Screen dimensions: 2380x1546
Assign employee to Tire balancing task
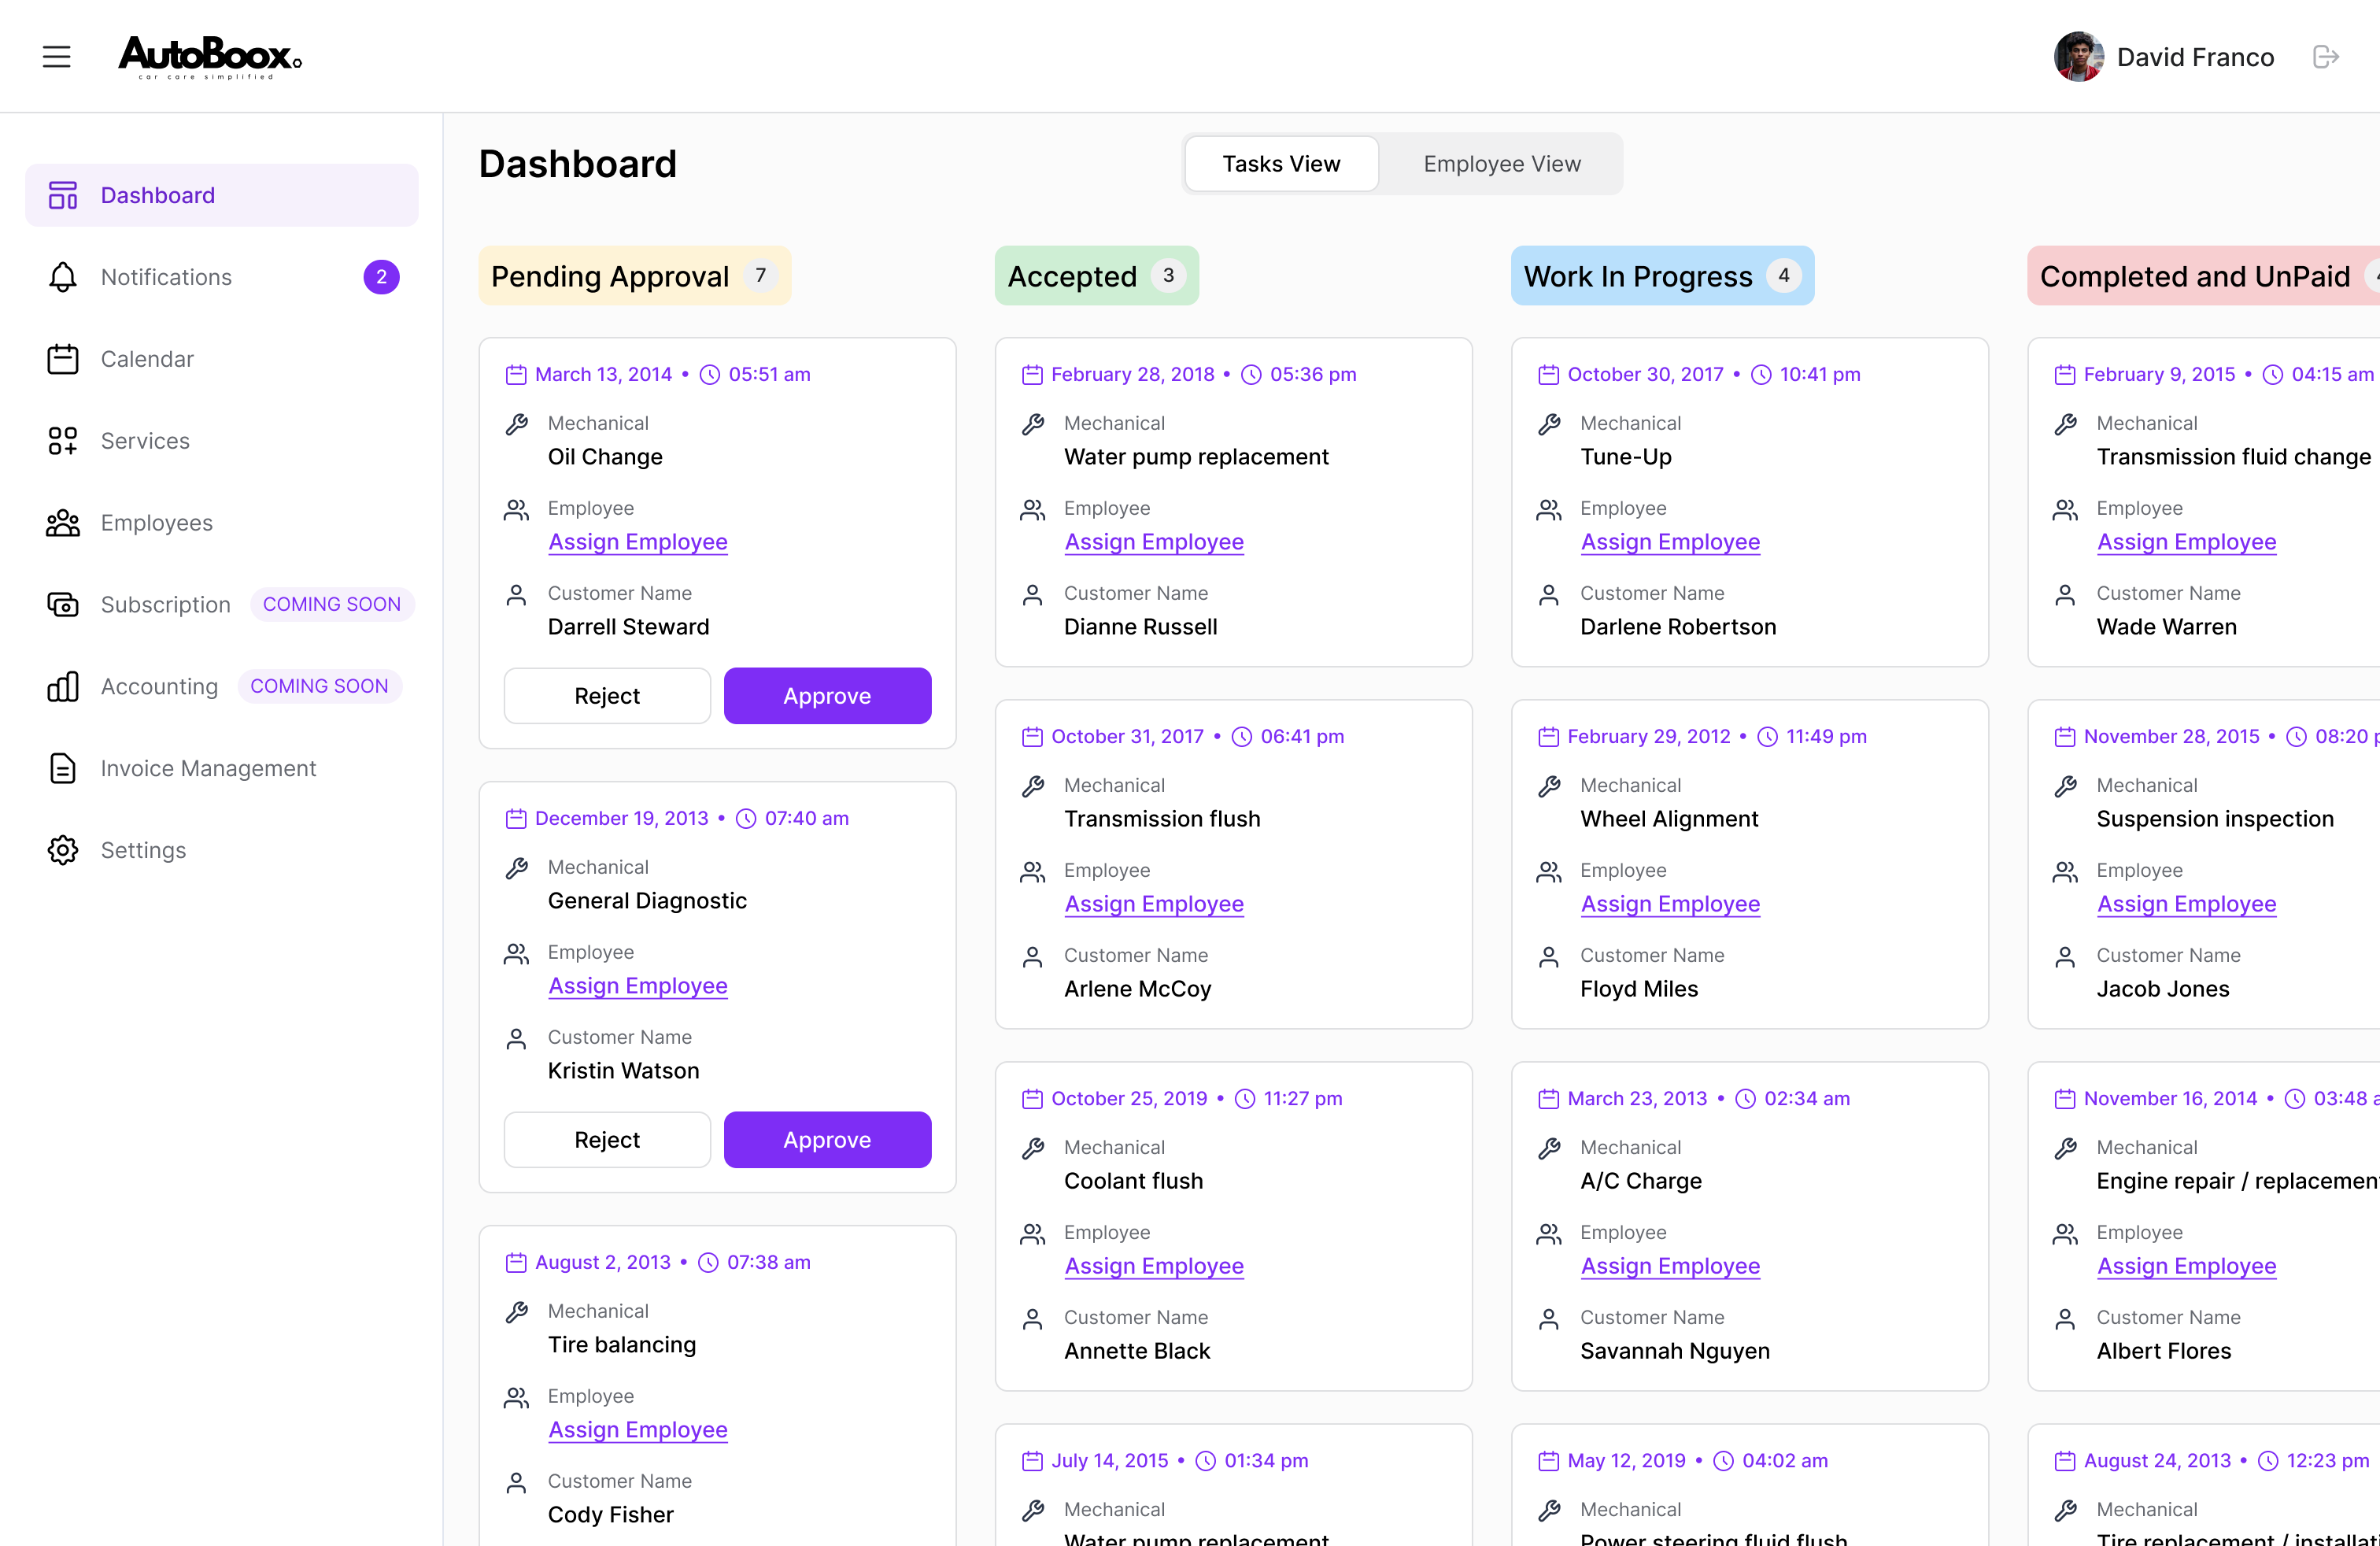tap(638, 1430)
